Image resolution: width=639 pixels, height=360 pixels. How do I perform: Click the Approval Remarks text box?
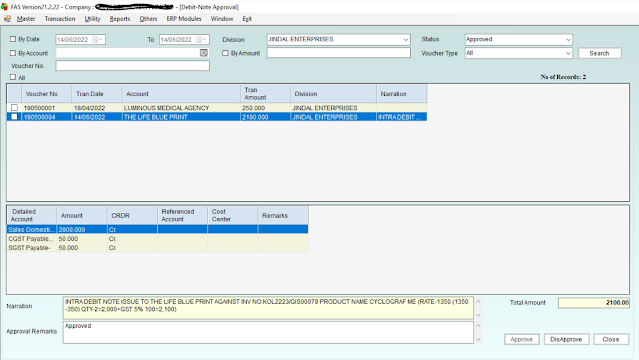(x=268, y=332)
